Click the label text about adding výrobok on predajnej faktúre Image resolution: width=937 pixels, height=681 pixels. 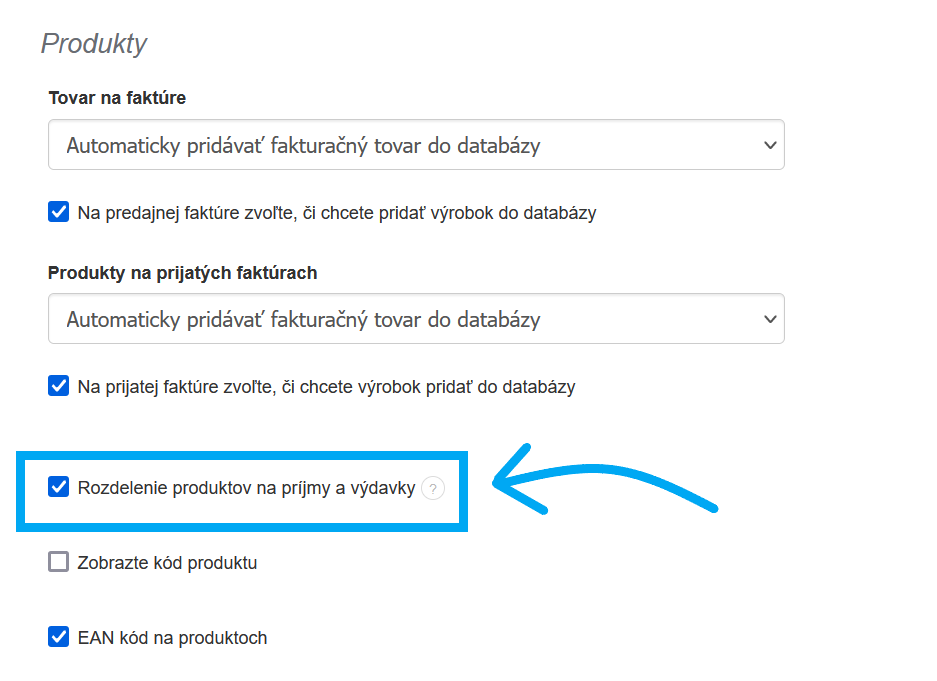(x=337, y=213)
